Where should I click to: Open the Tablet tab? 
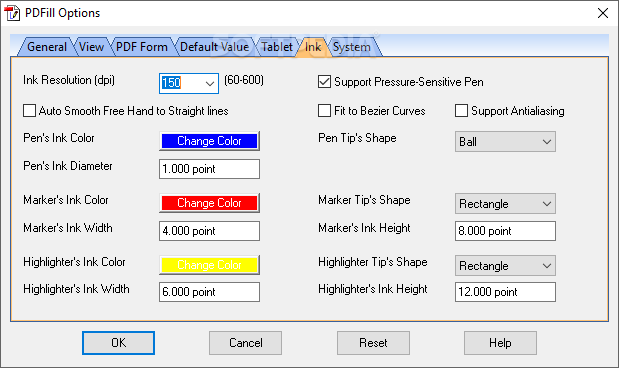(x=277, y=47)
